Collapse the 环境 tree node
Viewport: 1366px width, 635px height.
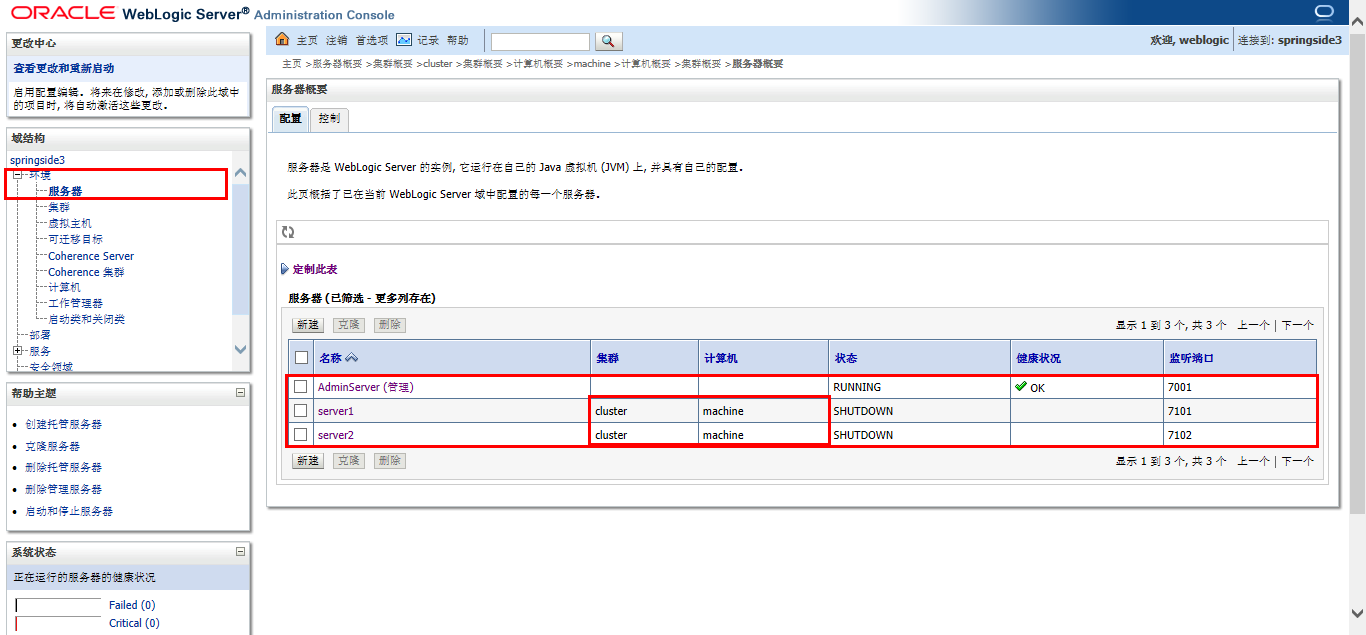click(x=17, y=175)
